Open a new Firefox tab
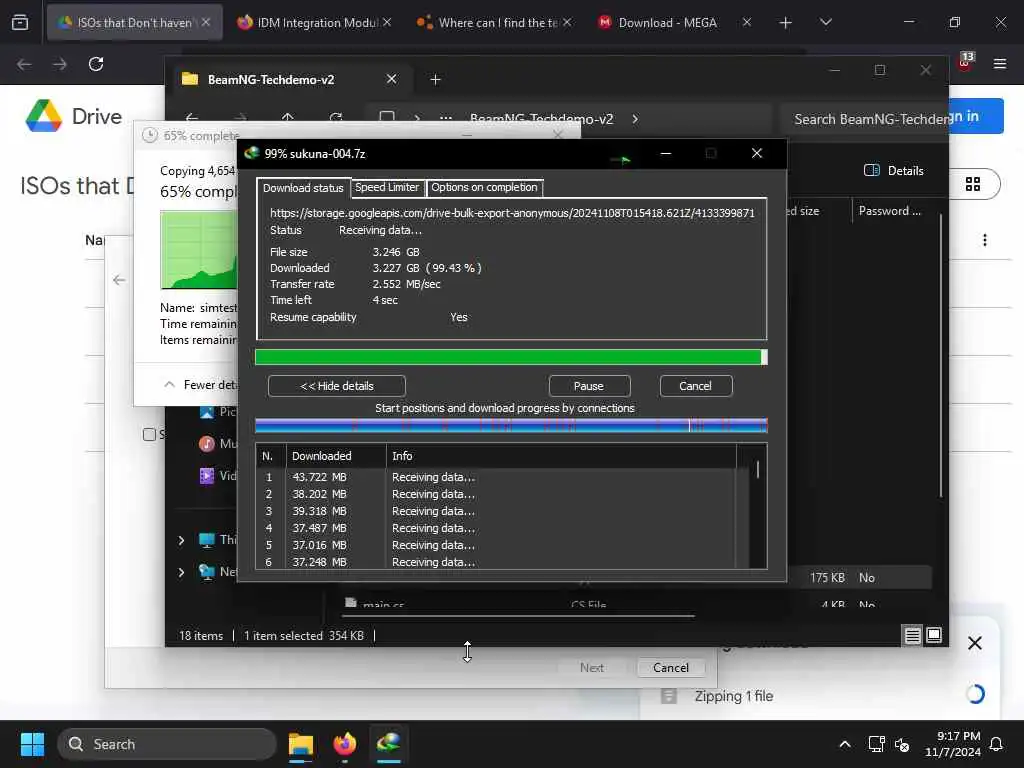The image size is (1024, 768). click(786, 23)
